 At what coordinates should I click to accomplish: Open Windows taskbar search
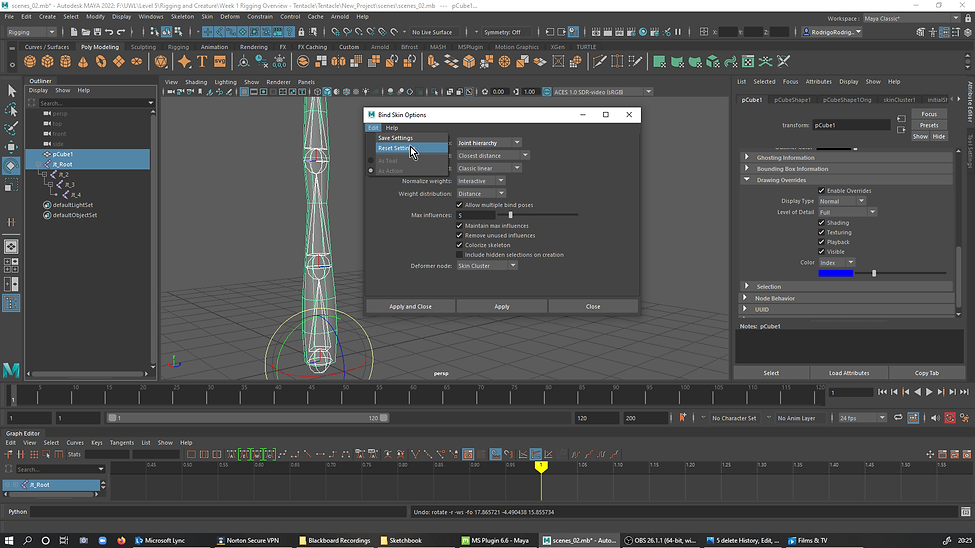point(27,541)
